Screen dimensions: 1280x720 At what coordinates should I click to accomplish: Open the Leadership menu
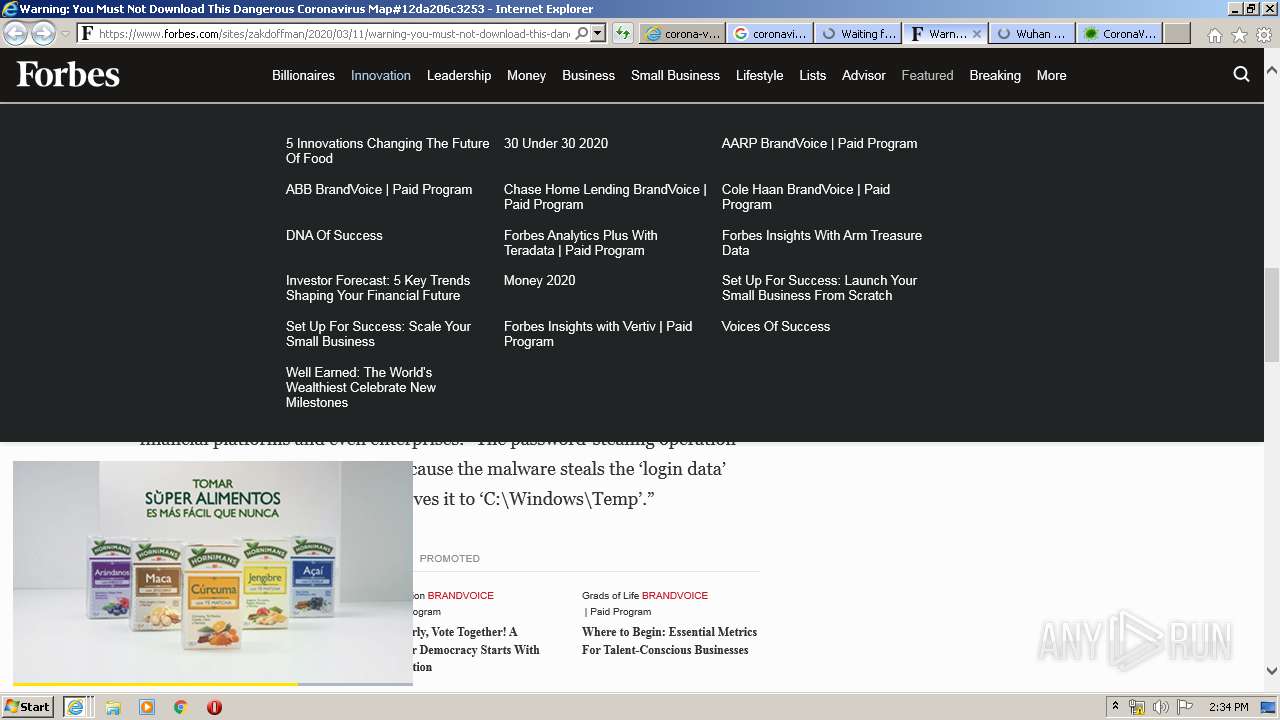click(459, 75)
